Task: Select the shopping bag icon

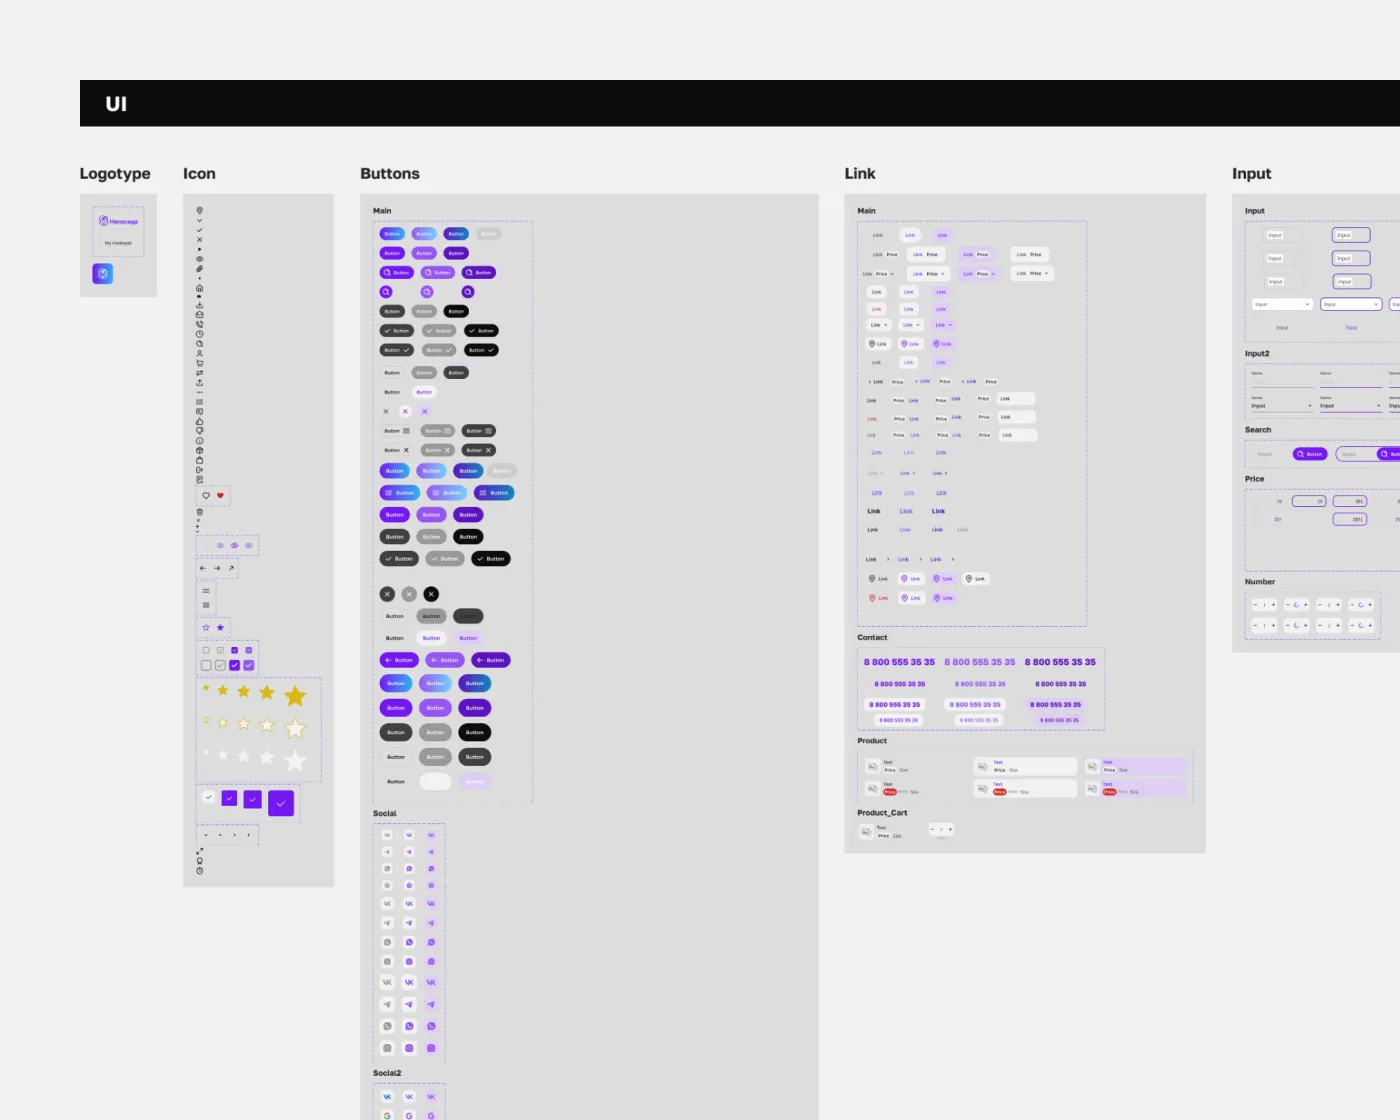Action: [200, 460]
